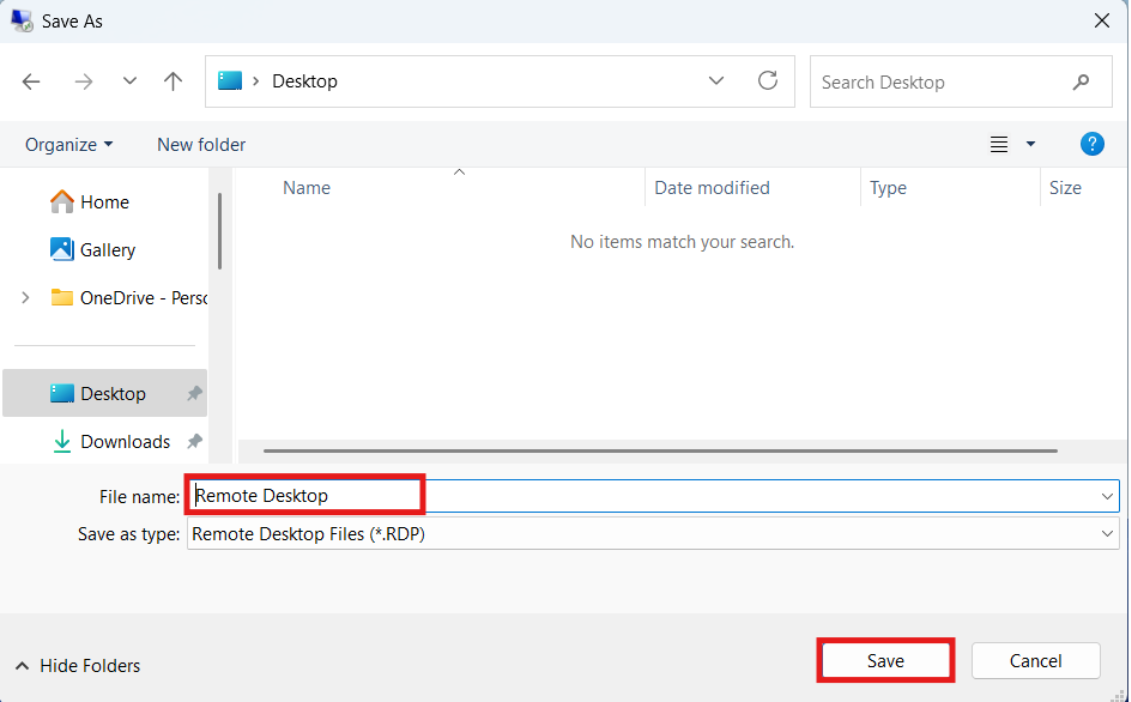
Task: Open Downloads in the navigation pane
Action: 125,442
